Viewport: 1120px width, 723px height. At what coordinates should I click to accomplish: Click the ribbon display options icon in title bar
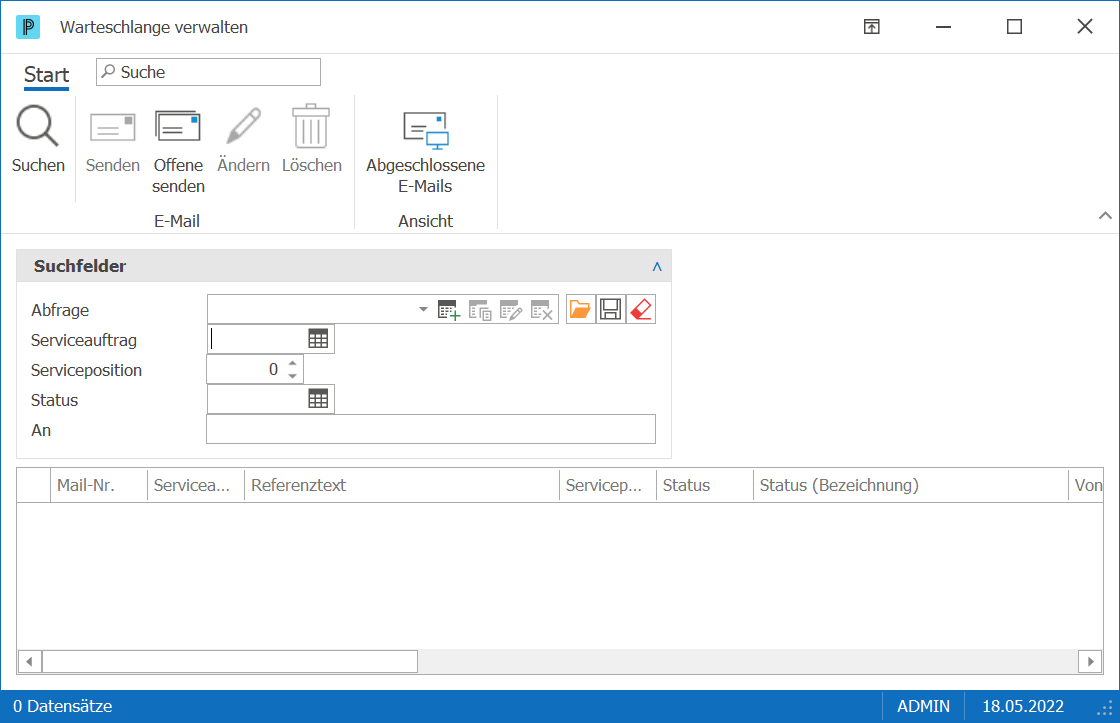pos(871,27)
